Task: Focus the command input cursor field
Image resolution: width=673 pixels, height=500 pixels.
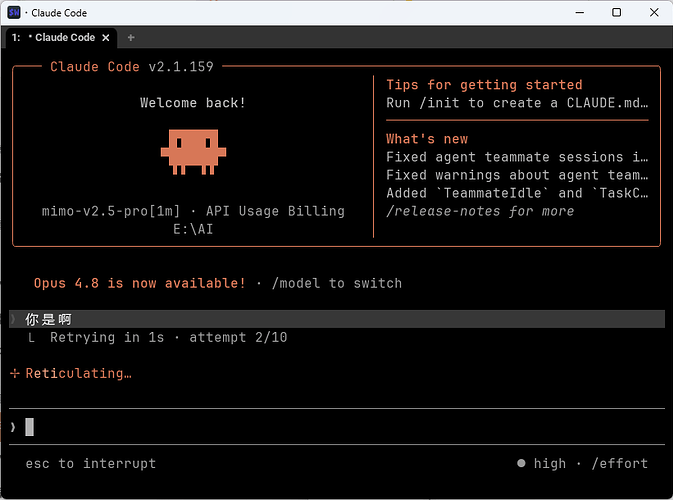Action: [x=337, y=427]
